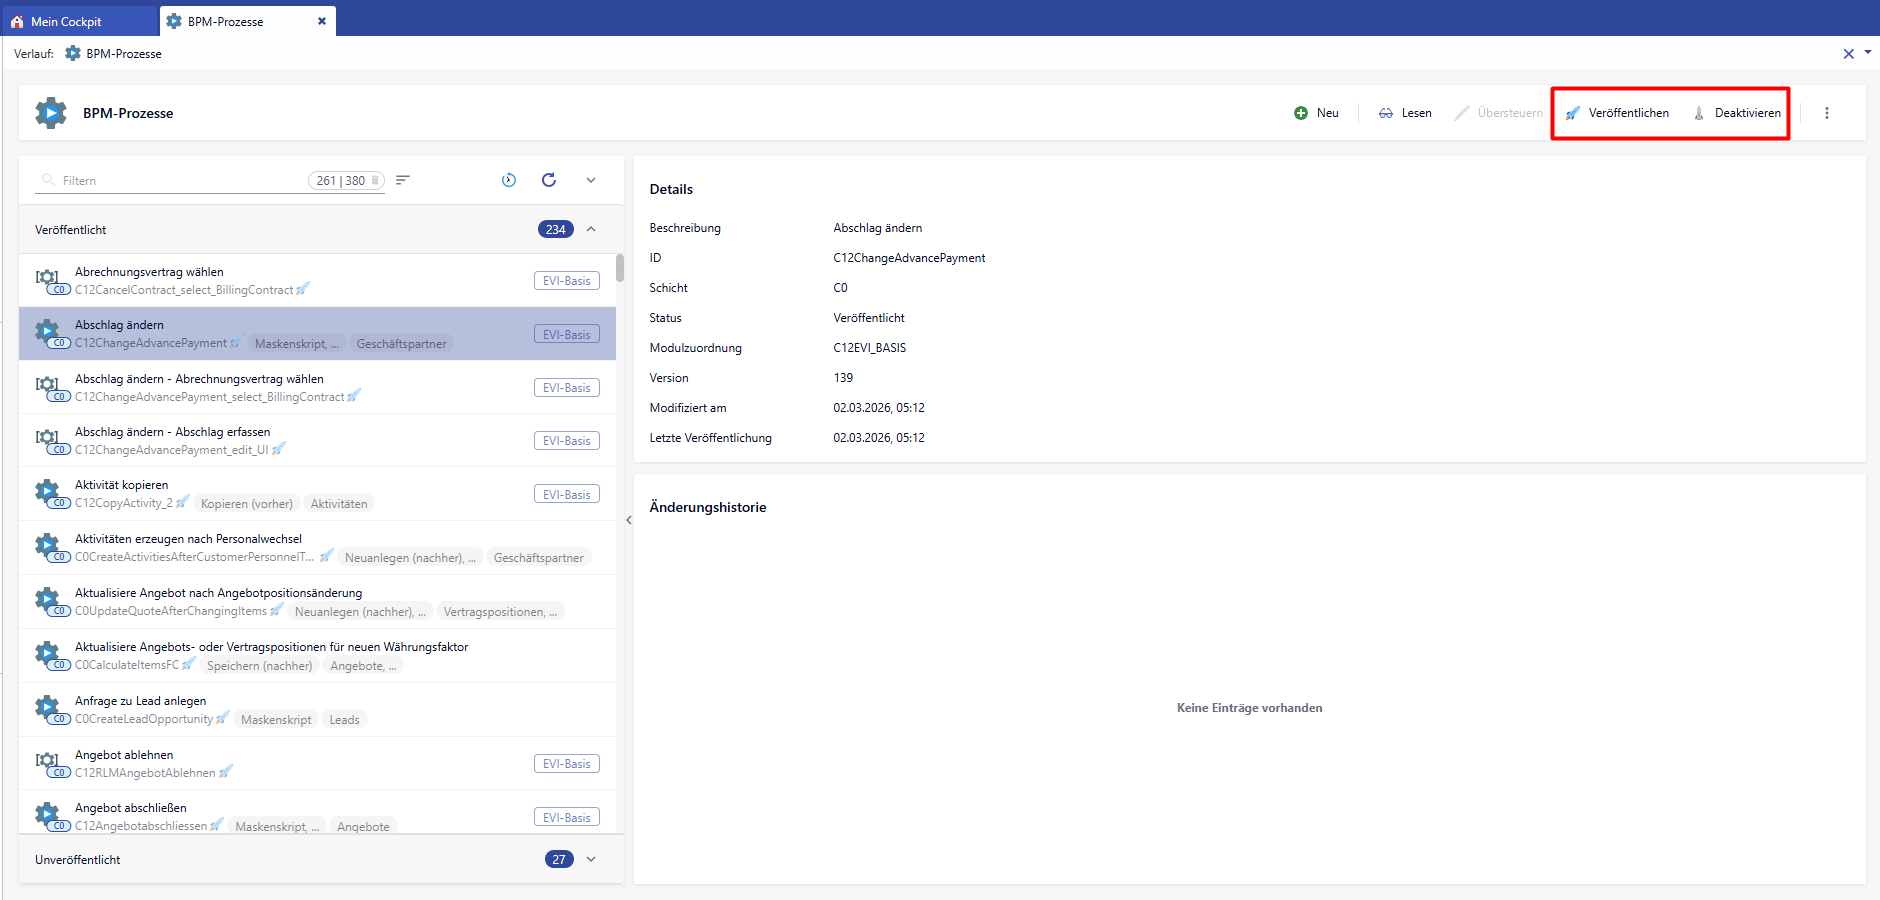The image size is (1880, 900).
Task: Click Deaktivieren in the toolbar
Action: (1737, 113)
